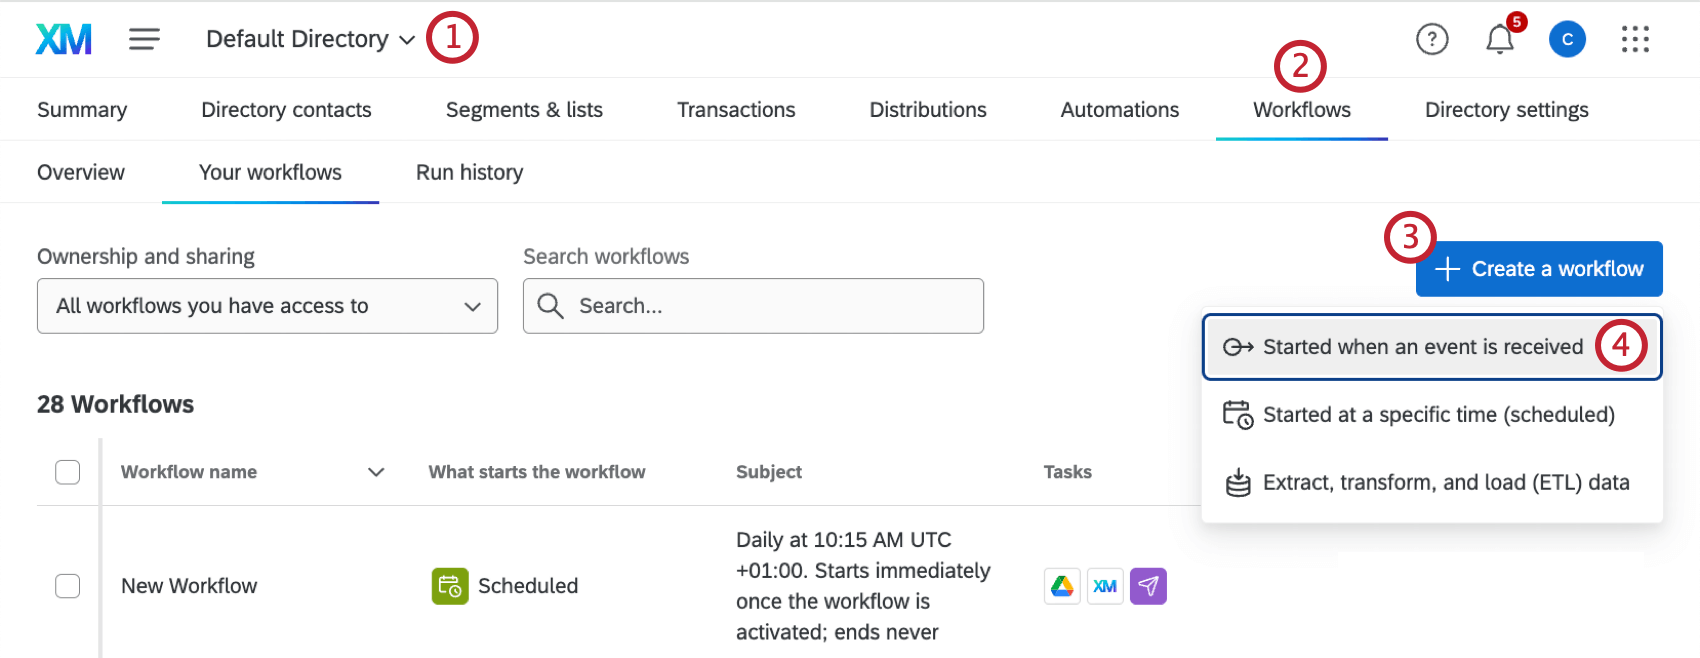Image resolution: width=1700 pixels, height=658 pixels.
Task: Click the Google Drive task icon
Action: click(1062, 586)
